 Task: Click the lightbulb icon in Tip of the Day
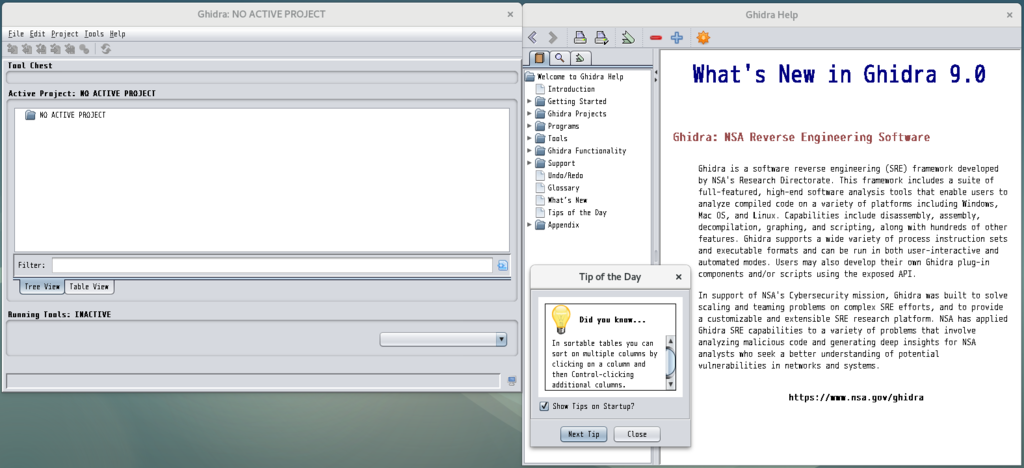click(x=561, y=320)
